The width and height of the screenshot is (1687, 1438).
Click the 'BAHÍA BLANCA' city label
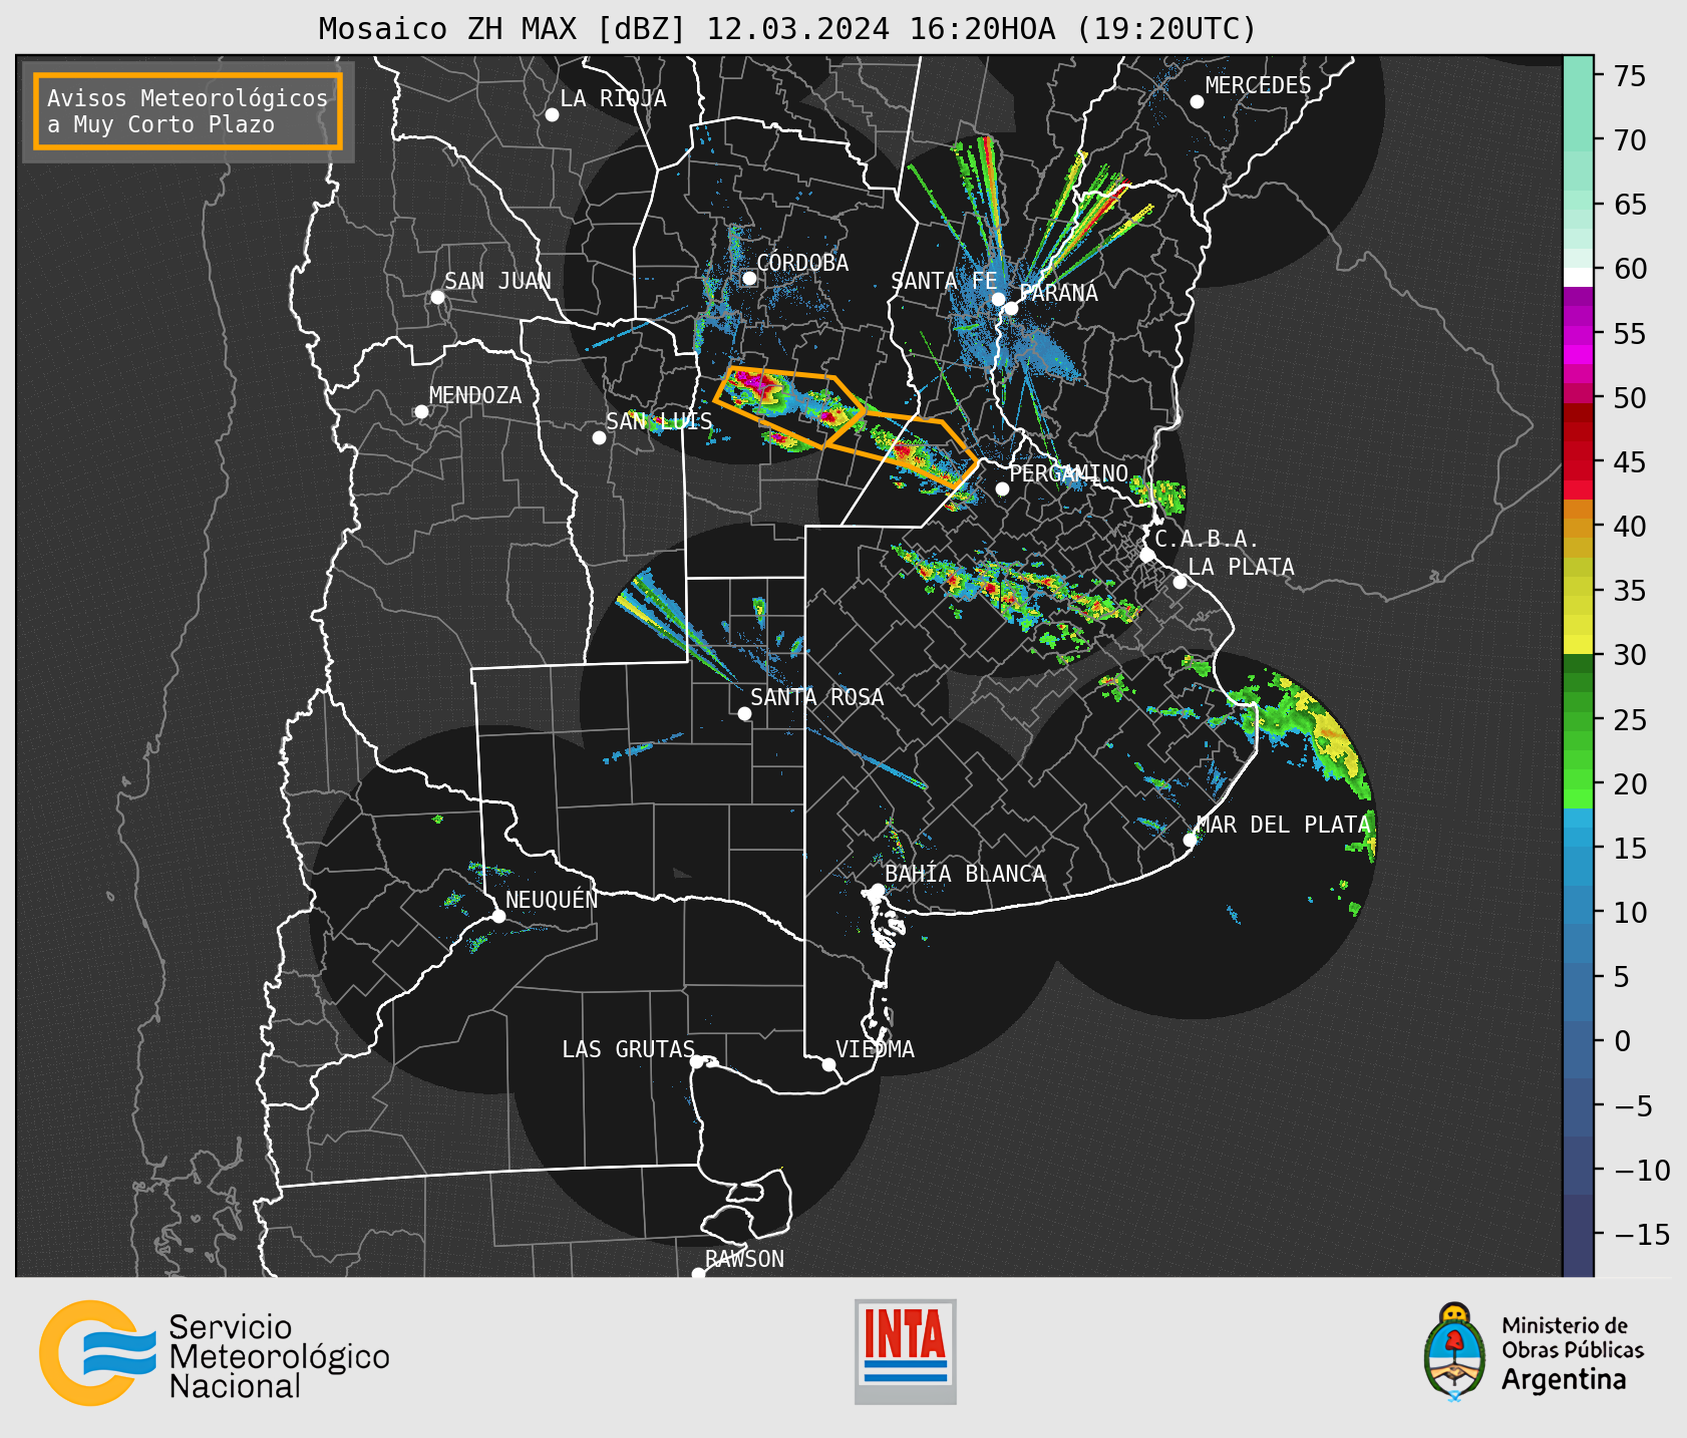(x=965, y=874)
